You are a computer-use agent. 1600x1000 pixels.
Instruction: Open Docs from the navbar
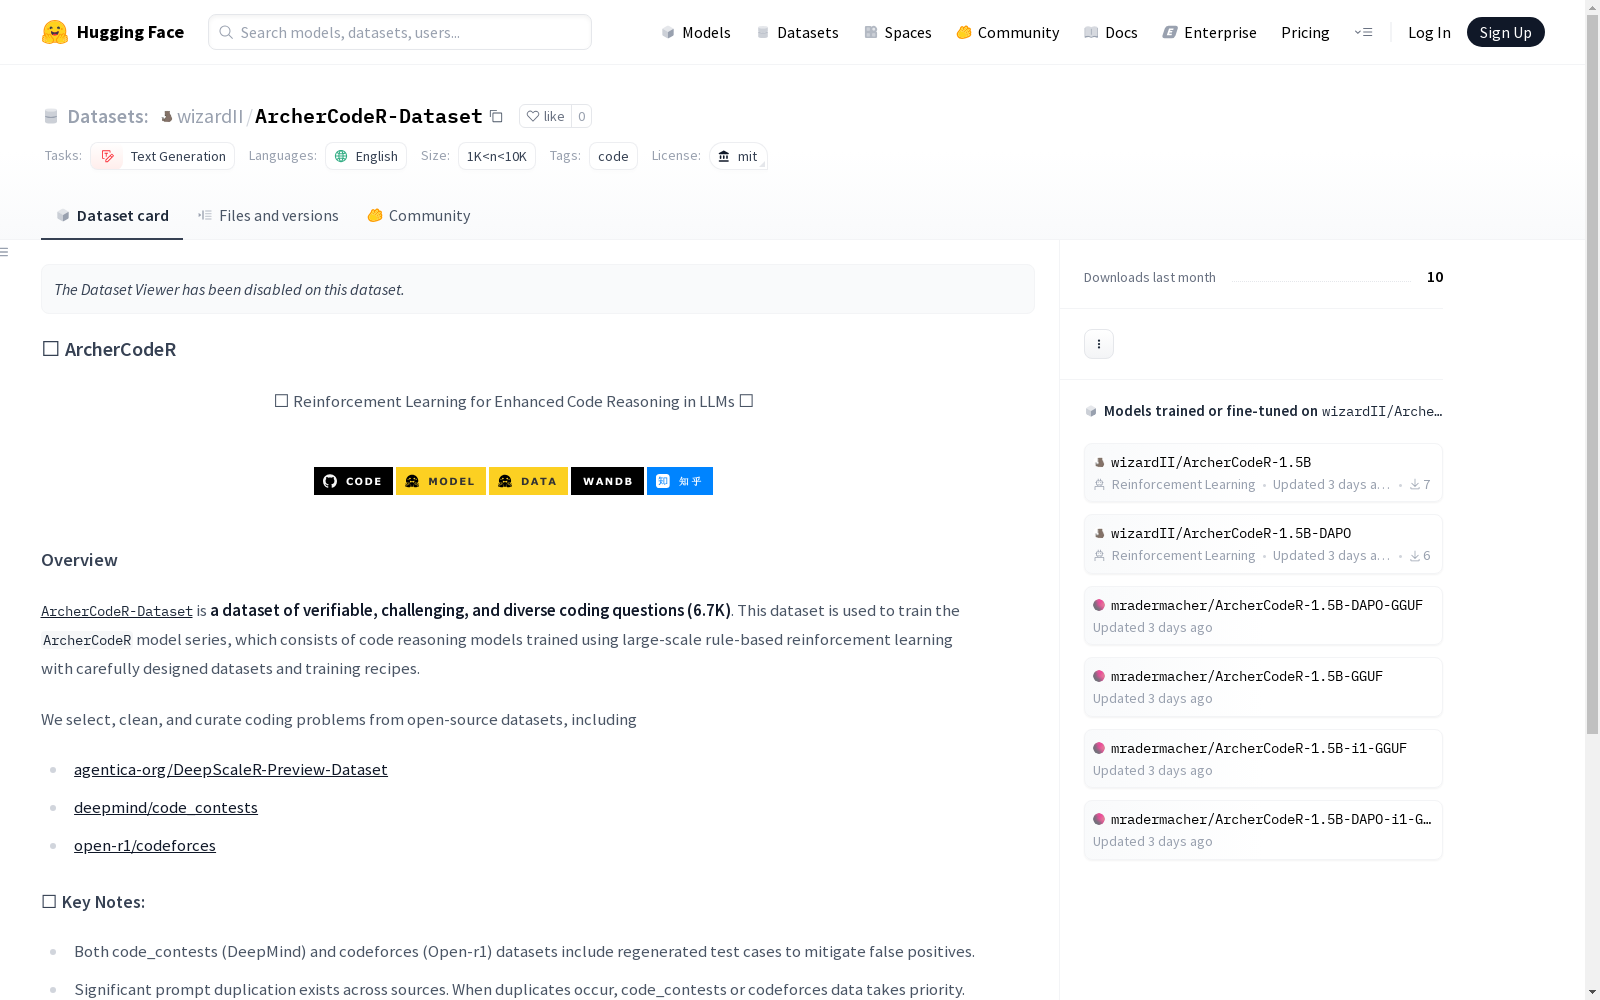[1111, 32]
